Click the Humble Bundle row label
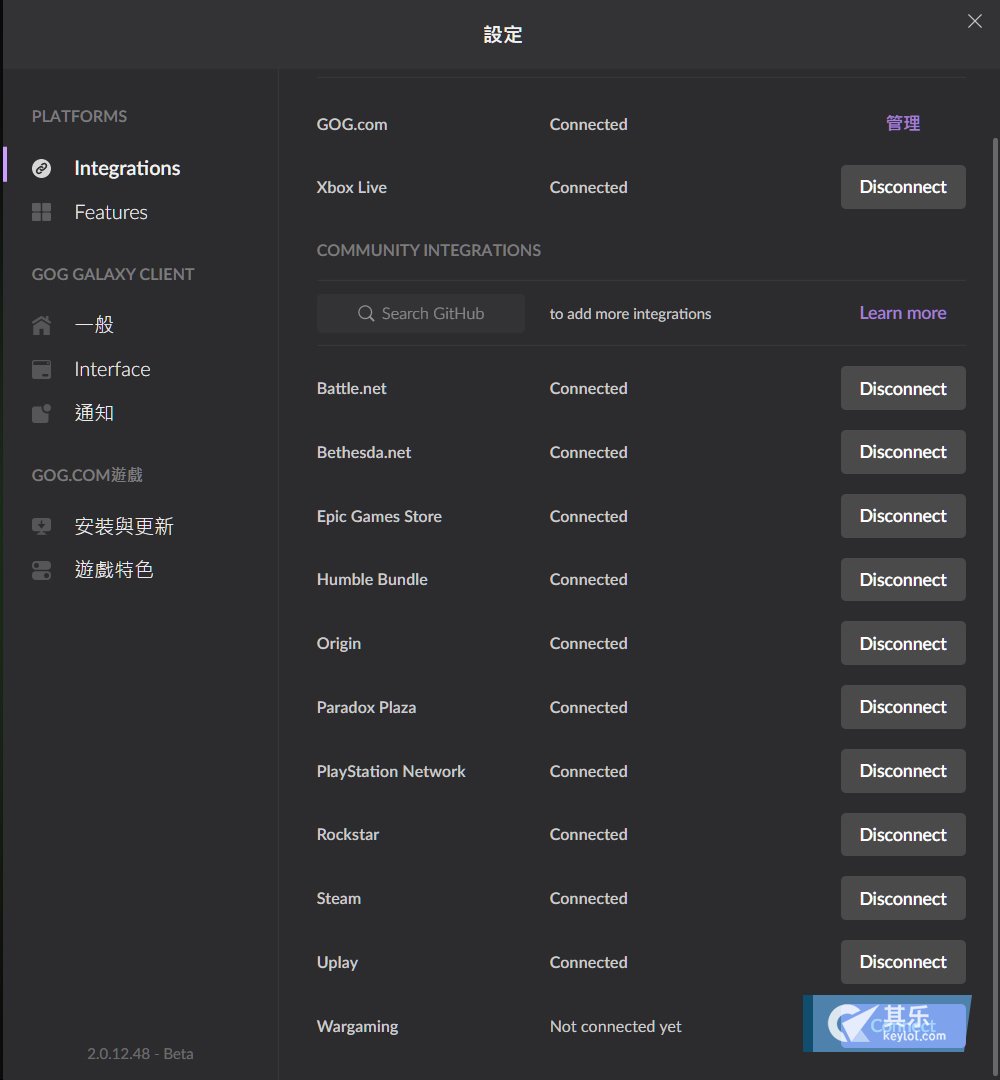This screenshot has width=1000, height=1080. pyautogui.click(x=372, y=580)
